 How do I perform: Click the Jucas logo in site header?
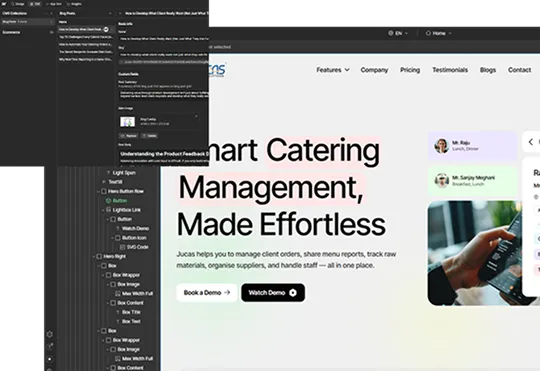(218, 70)
